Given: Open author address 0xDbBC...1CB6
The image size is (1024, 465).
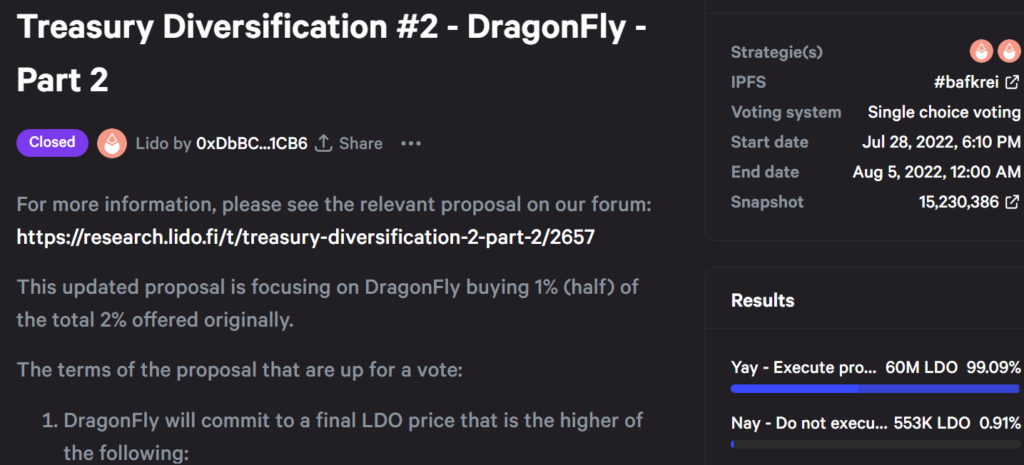Looking at the screenshot, I should tap(251, 144).
